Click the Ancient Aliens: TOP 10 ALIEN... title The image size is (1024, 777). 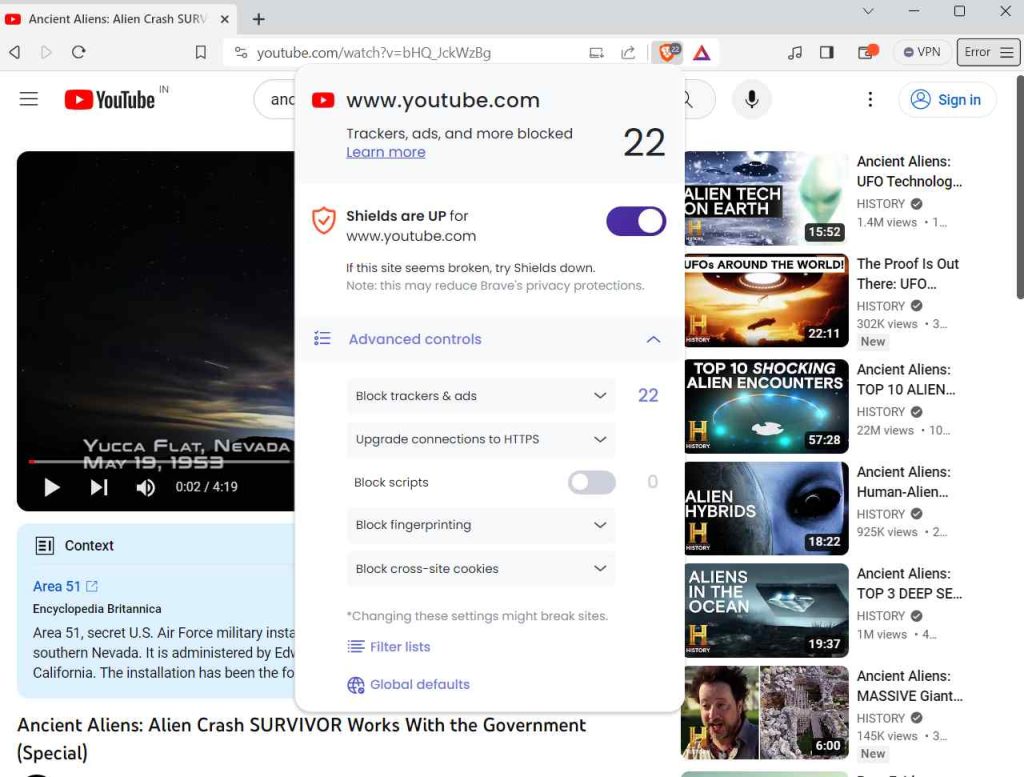point(906,379)
